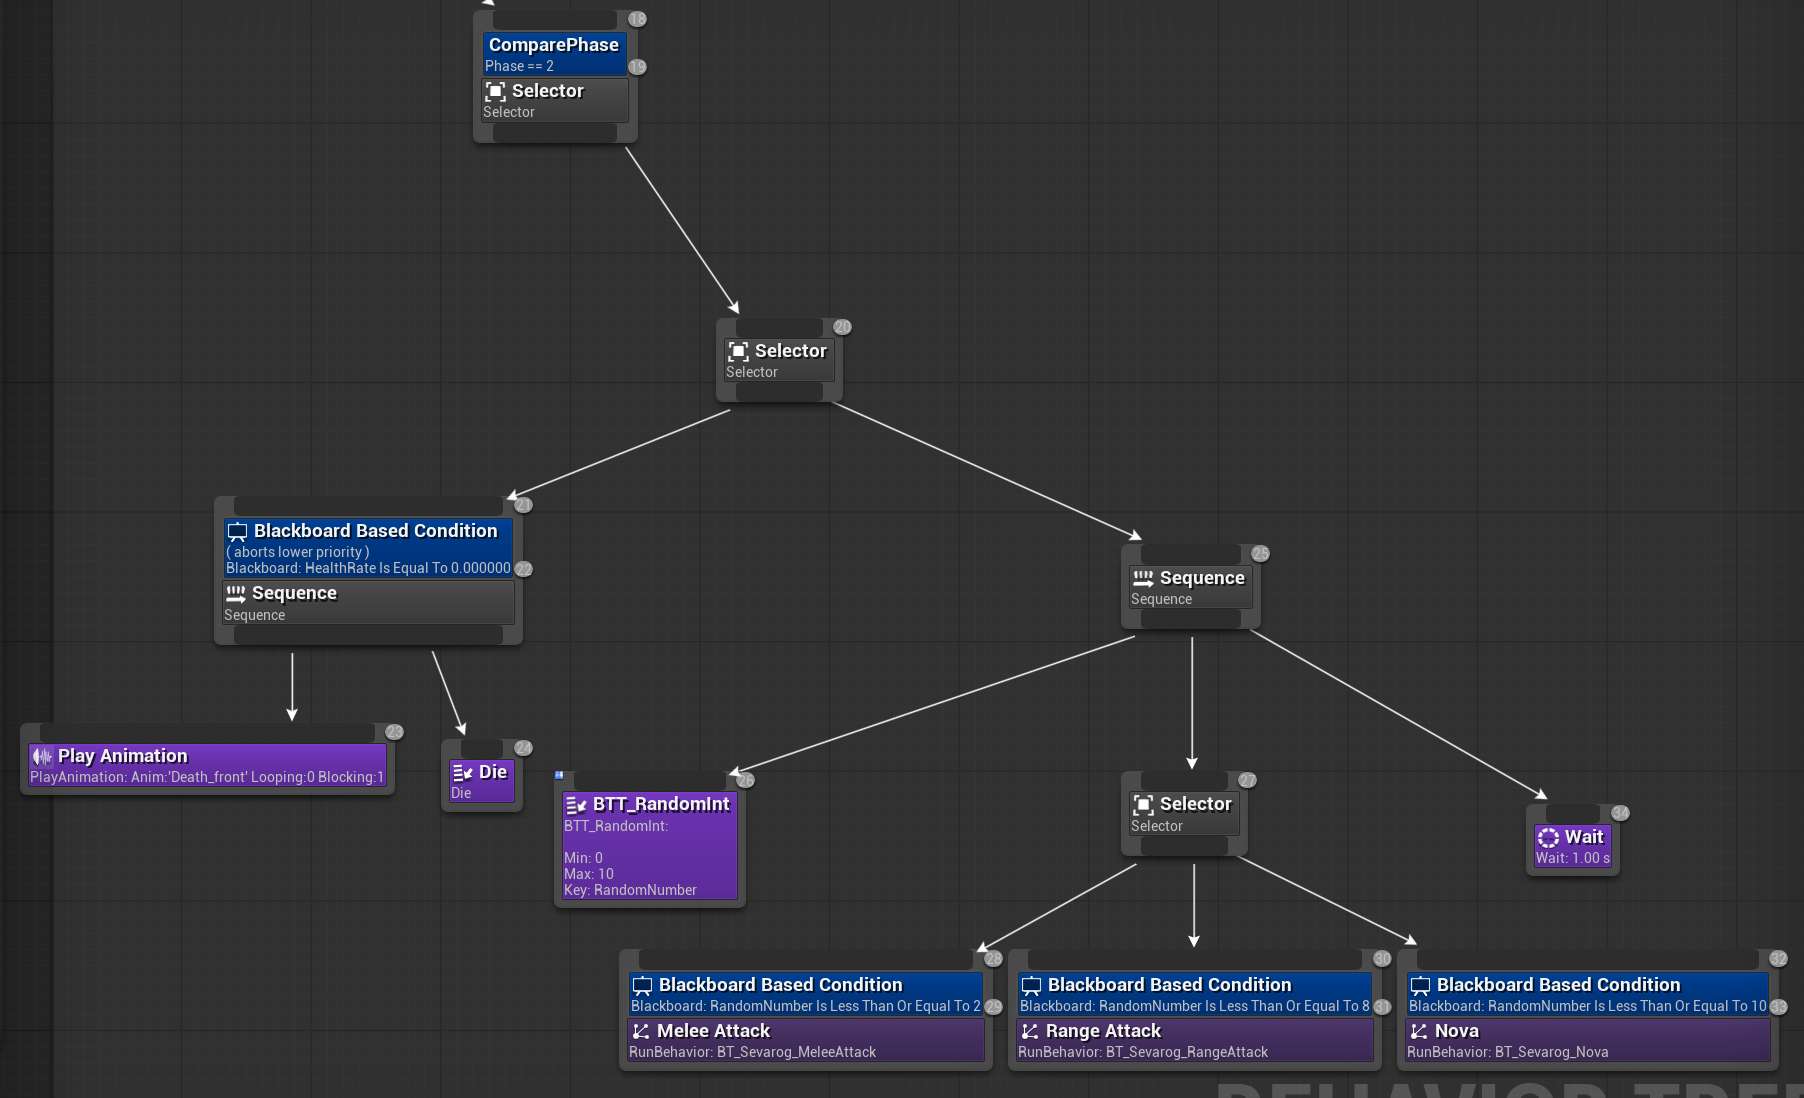Click the bottom output pin of Selector node 27

pos(1184,846)
